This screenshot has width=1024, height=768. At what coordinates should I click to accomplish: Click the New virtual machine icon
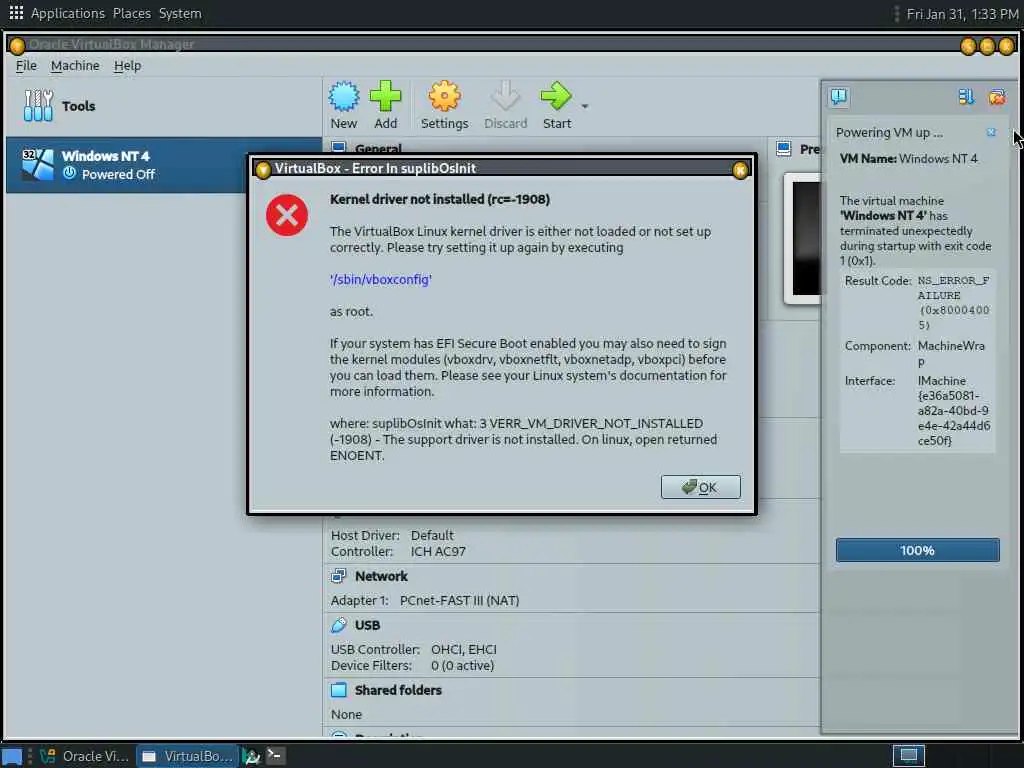point(344,97)
